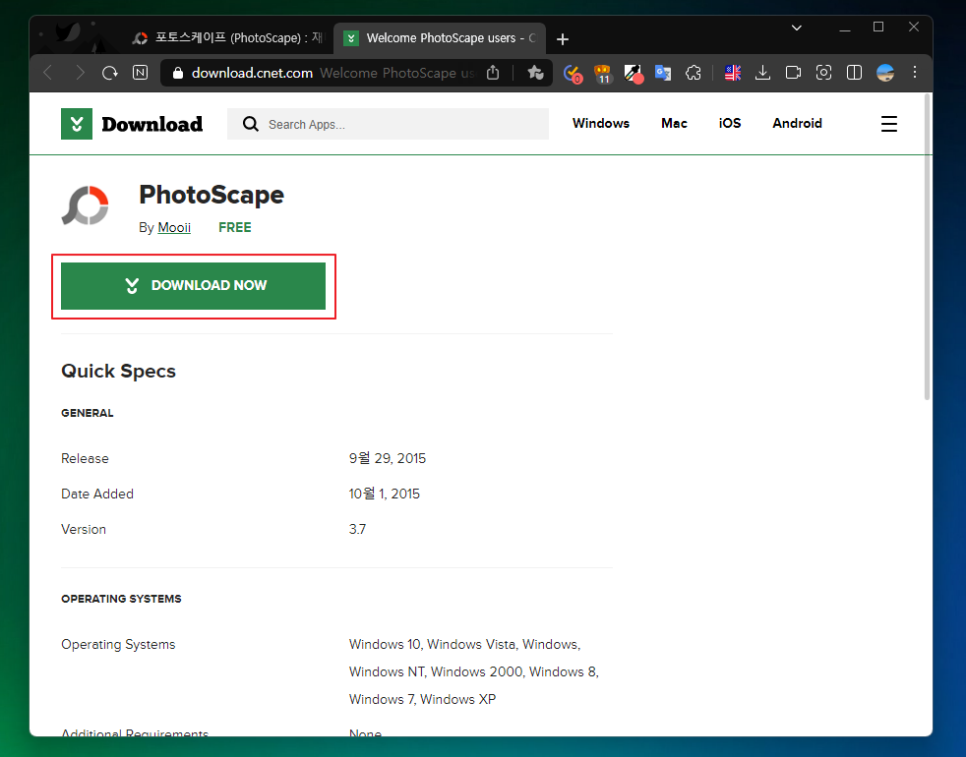Click the search magnifier icon
The image size is (966, 757).
(x=250, y=124)
